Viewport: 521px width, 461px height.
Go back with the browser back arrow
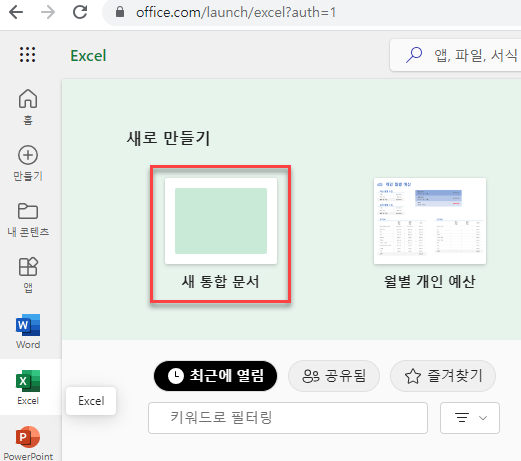point(16,12)
